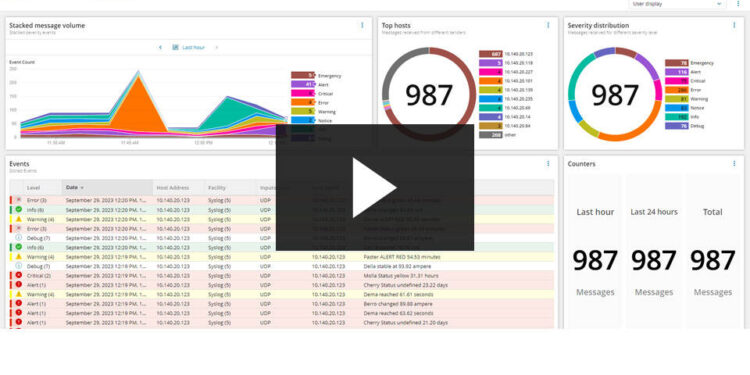Click the gray 'other' swatch in Top hosts

490,135
